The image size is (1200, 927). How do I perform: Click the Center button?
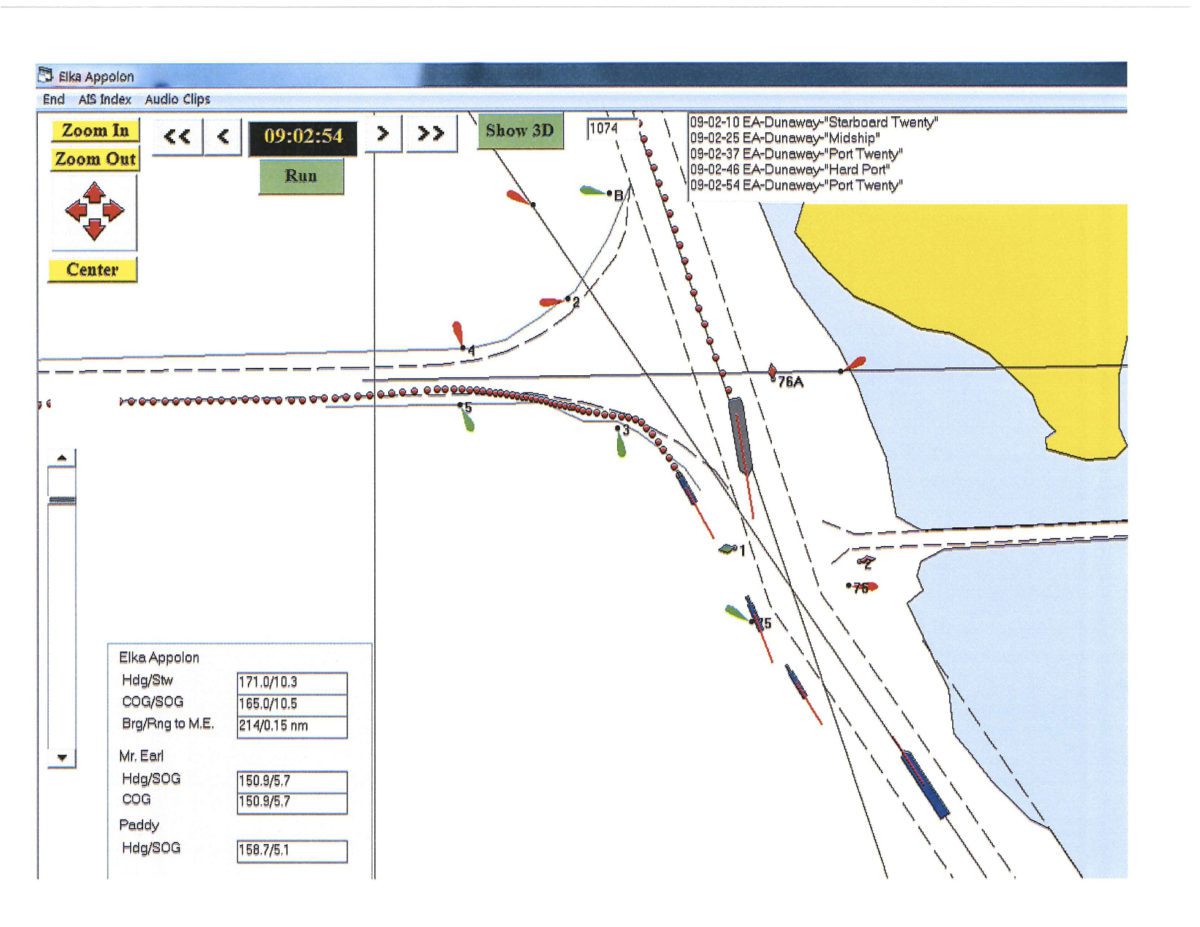[x=92, y=270]
